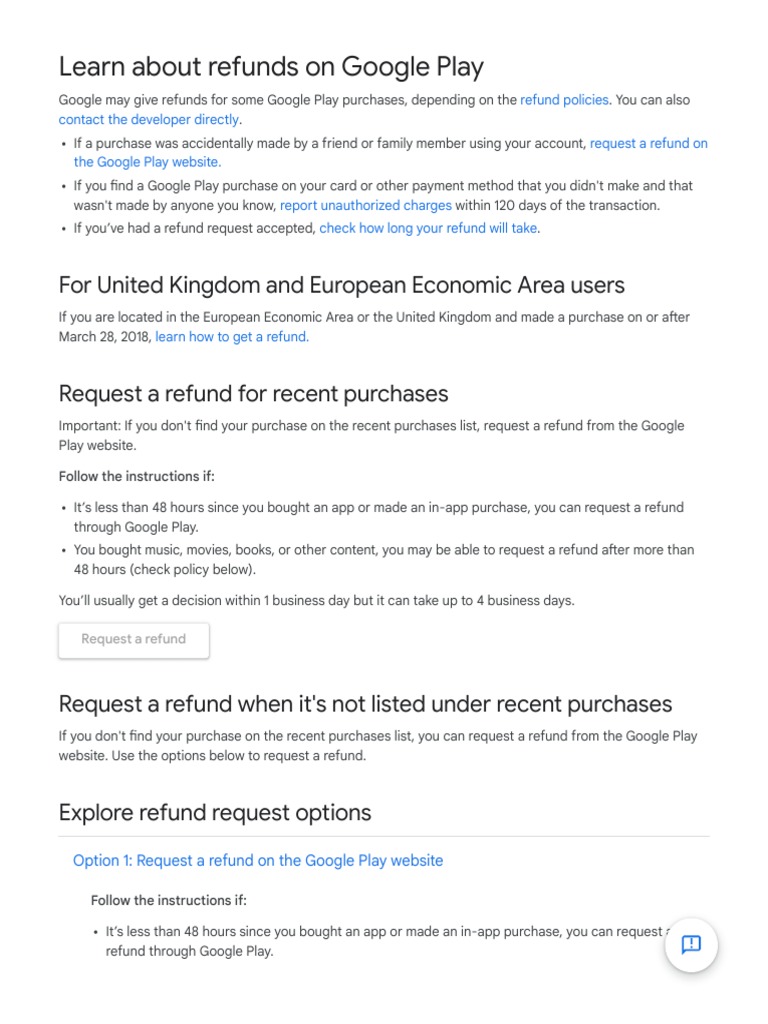This screenshot has width=768, height=1024.
Task: Click the '1 business day' decision sentence
Action: coord(316,601)
